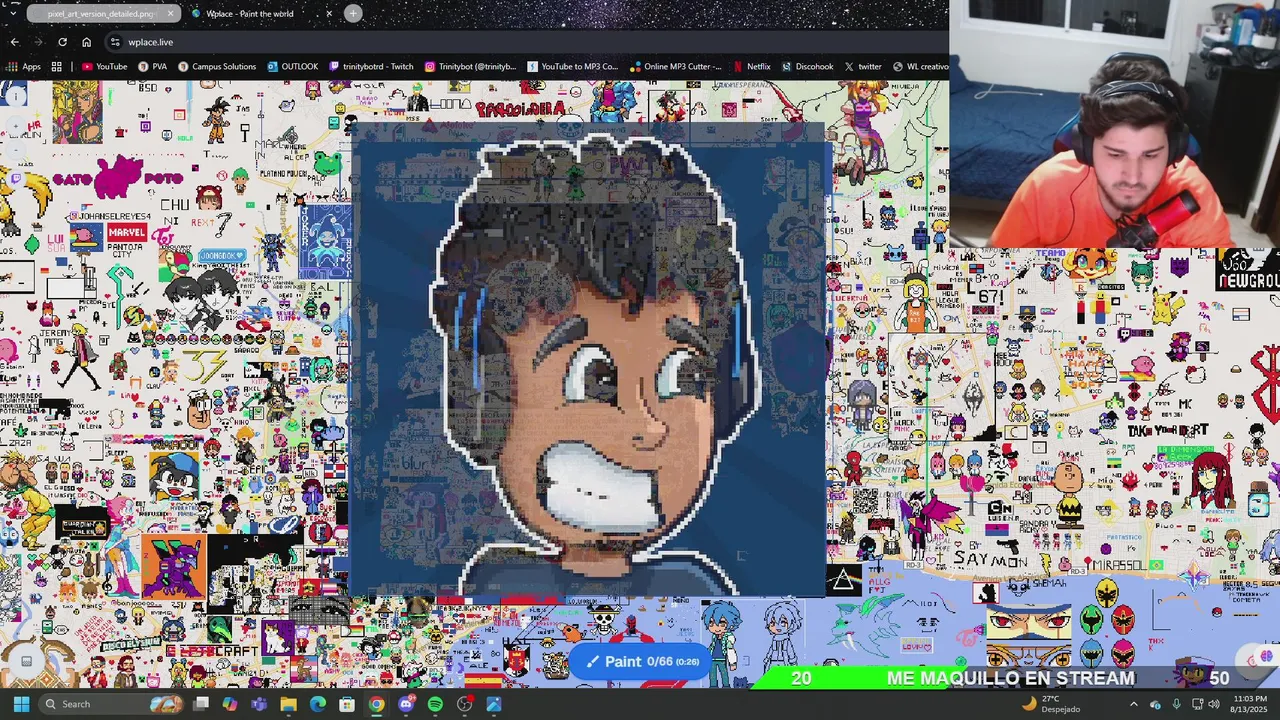Open a new browser tab
Screen dimensions: 1280x720
click(353, 13)
